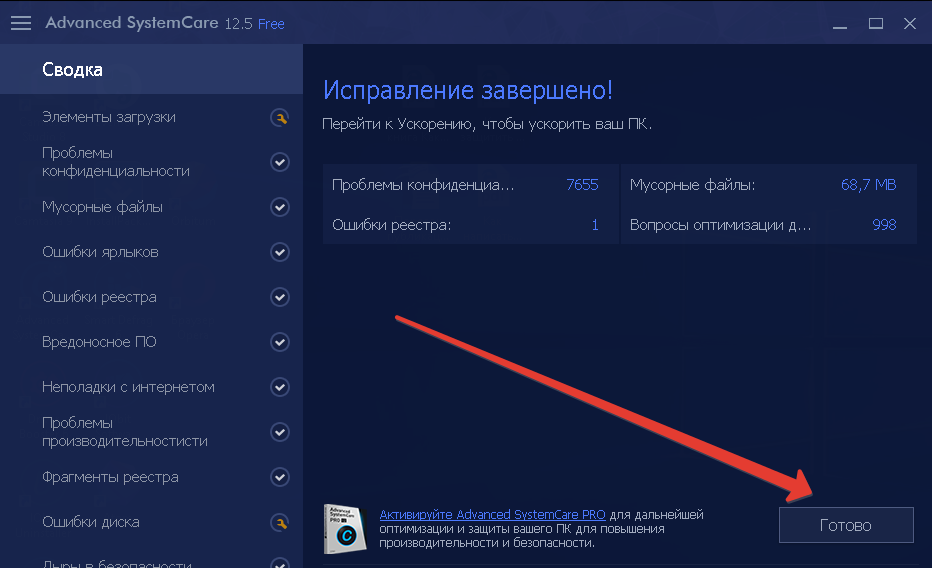Screen dimensions: 932x568
Task: Click the Готово button
Action: (x=846, y=525)
